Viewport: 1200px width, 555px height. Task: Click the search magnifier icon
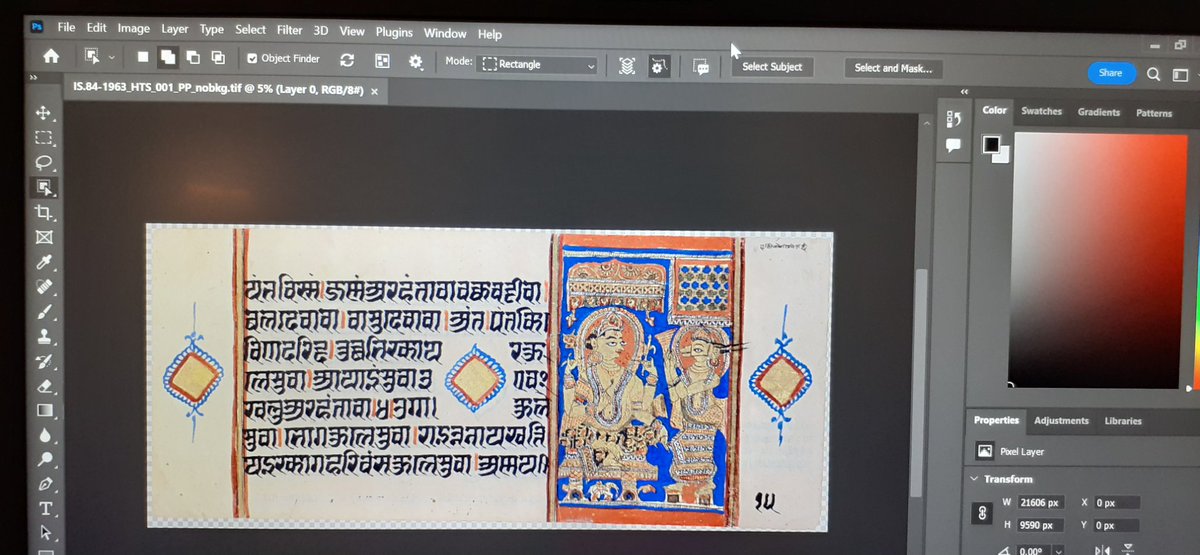point(1154,74)
